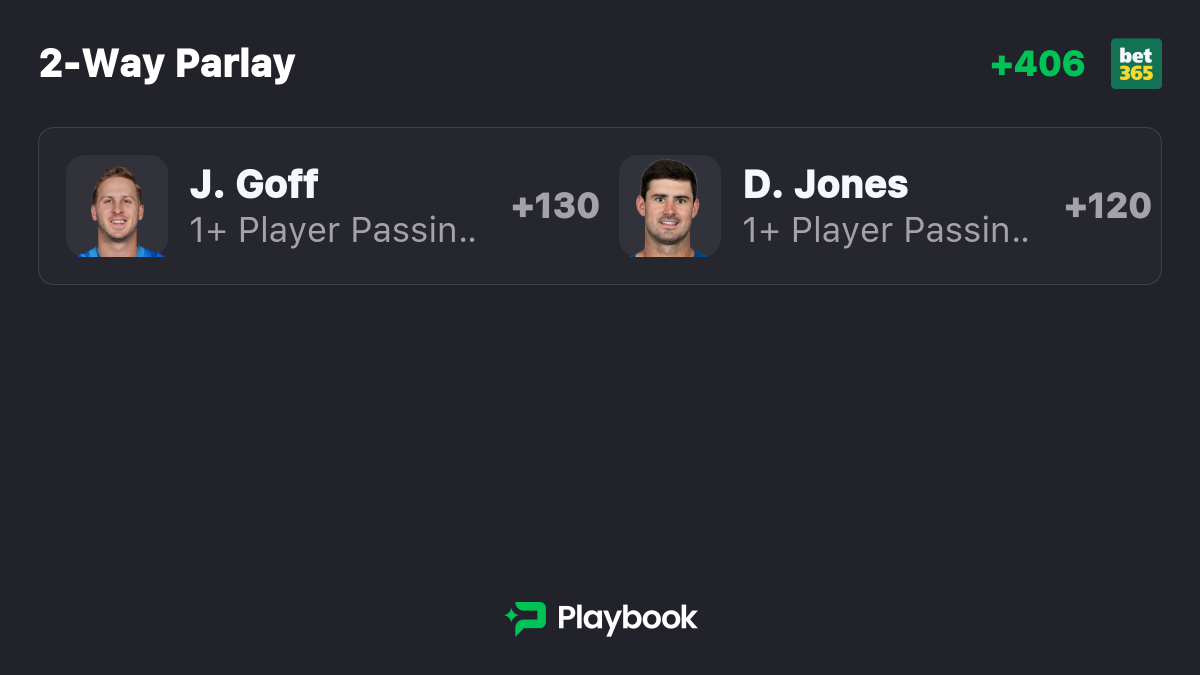Viewport: 1200px width, 675px height.
Task: Click the green +406 parlay odds
Action: (x=1037, y=64)
